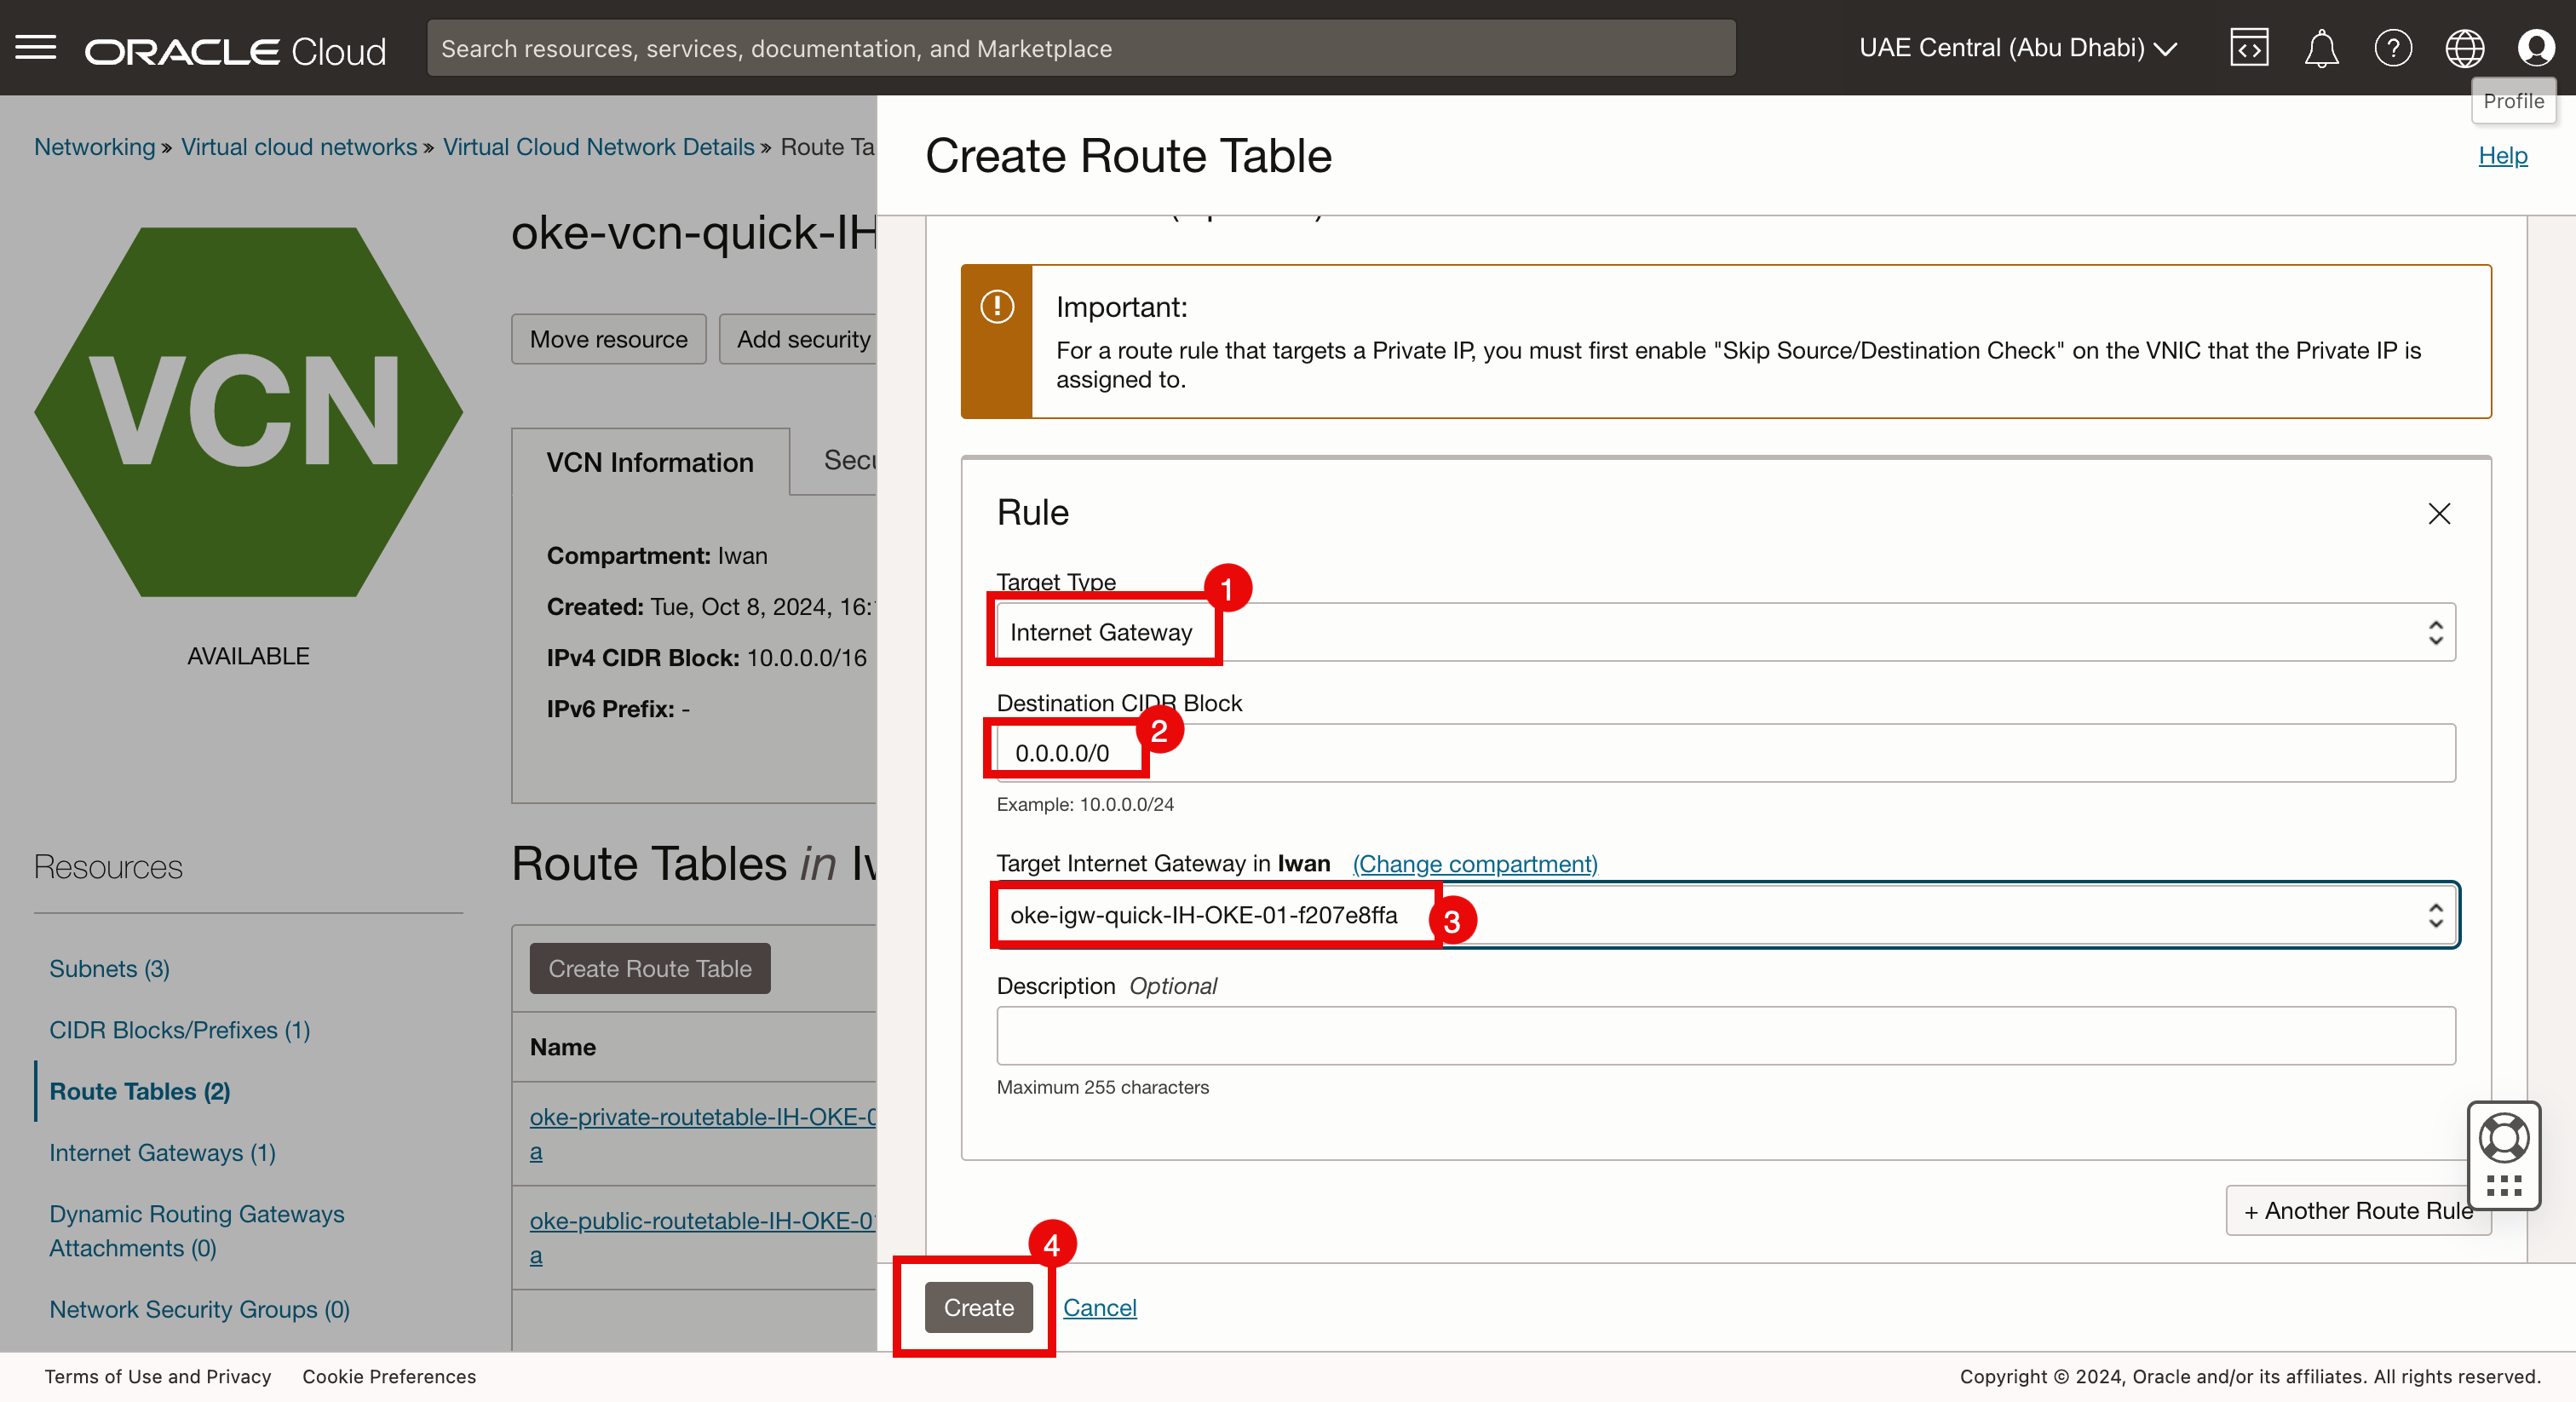The height and width of the screenshot is (1402, 2576).
Task: Open the Target Internet Gateway dropdown
Action: [1725, 915]
